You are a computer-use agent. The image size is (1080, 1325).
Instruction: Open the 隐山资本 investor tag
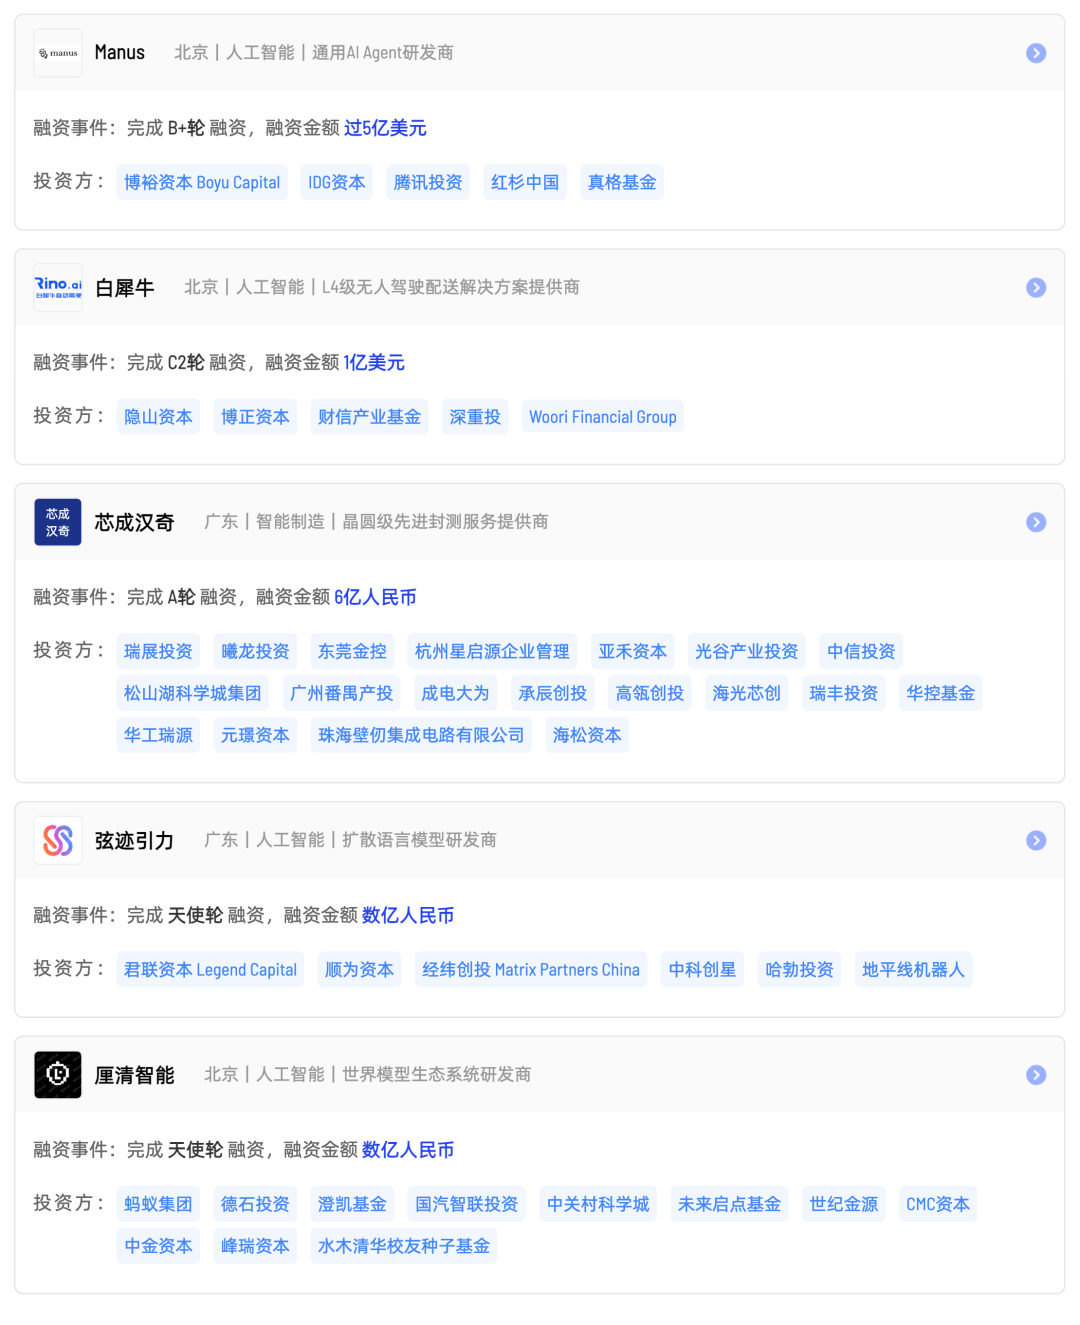pos(158,417)
